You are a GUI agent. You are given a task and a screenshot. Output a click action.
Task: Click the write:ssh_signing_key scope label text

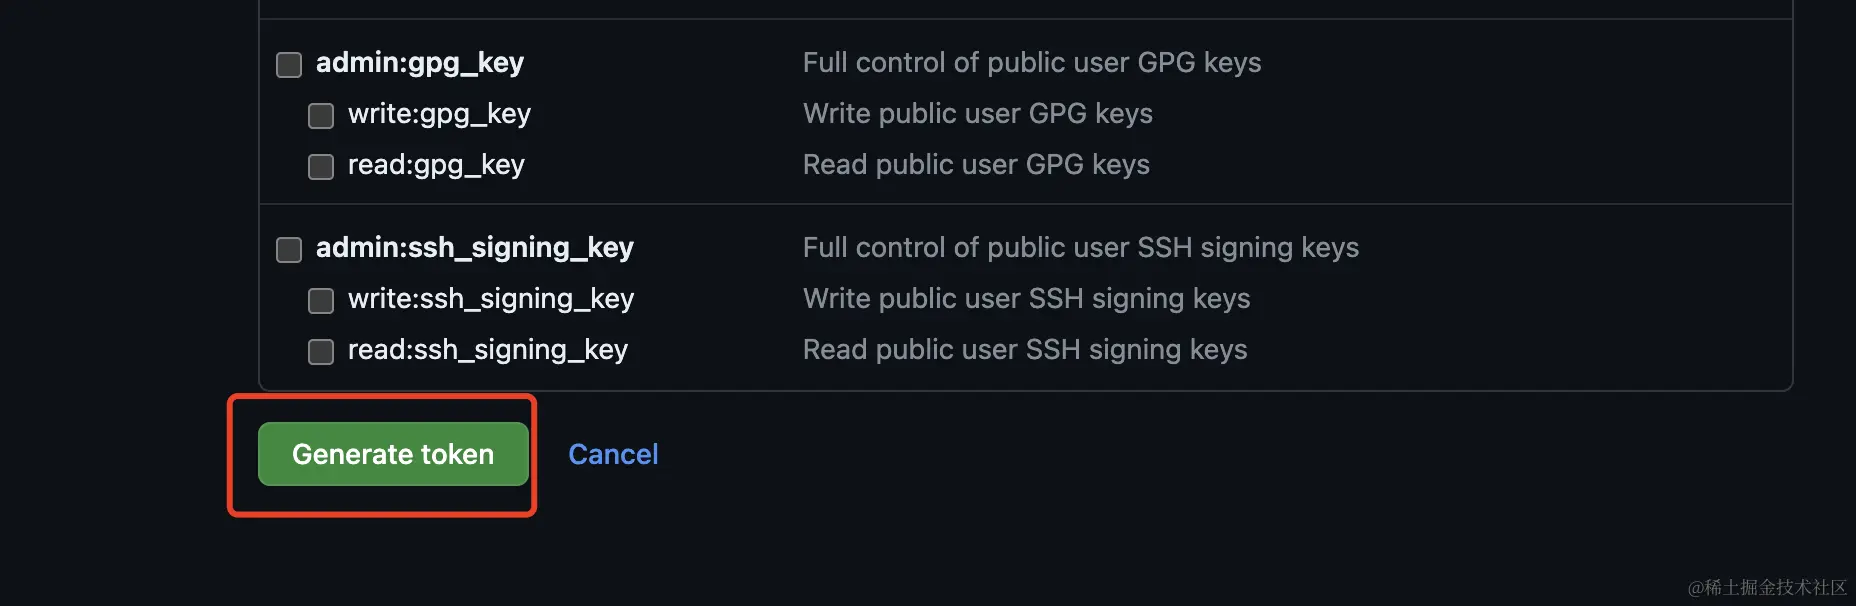tap(491, 299)
